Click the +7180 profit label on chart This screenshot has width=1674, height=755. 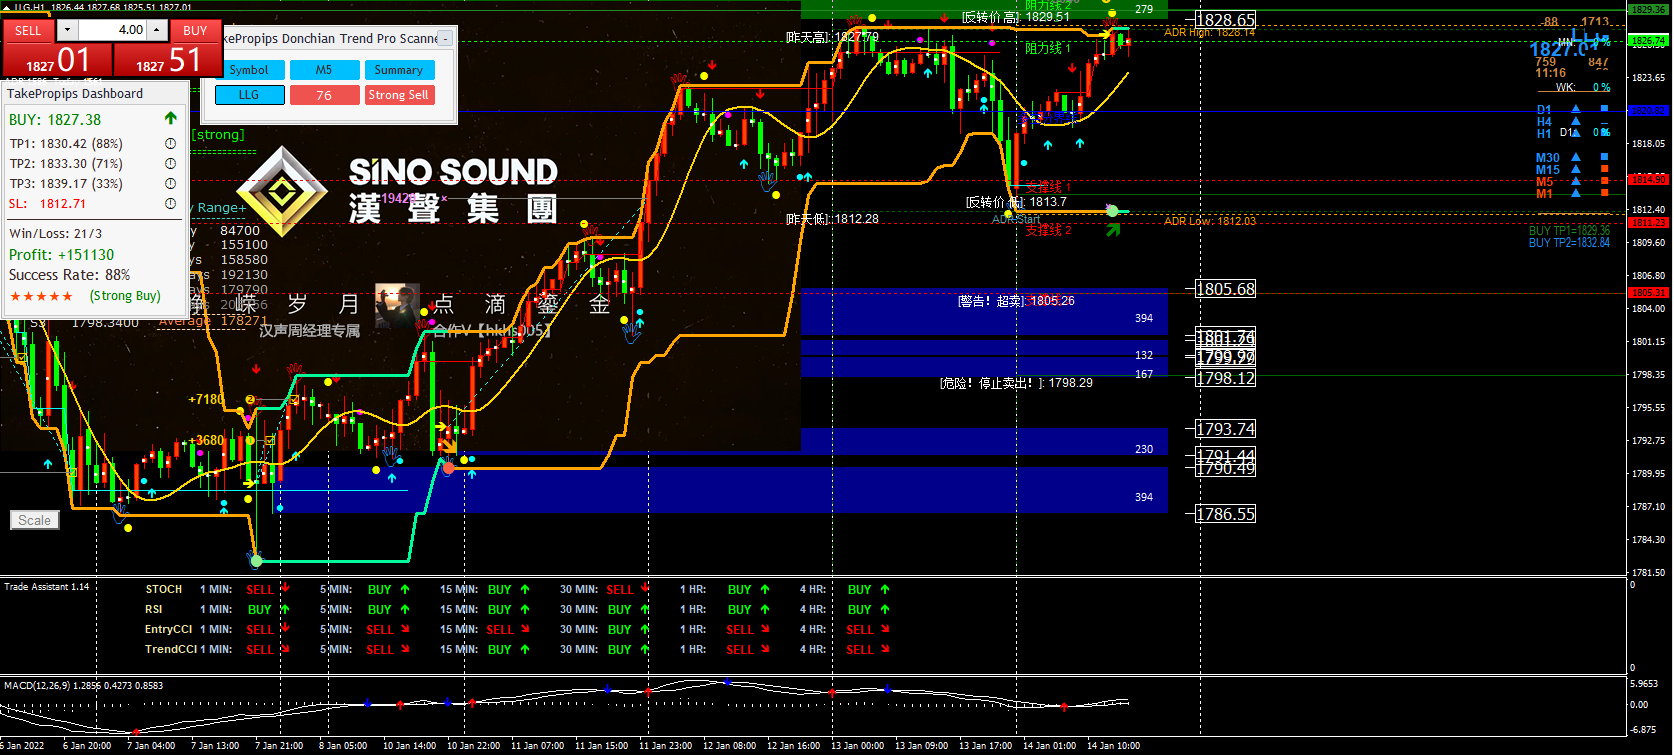206,399
